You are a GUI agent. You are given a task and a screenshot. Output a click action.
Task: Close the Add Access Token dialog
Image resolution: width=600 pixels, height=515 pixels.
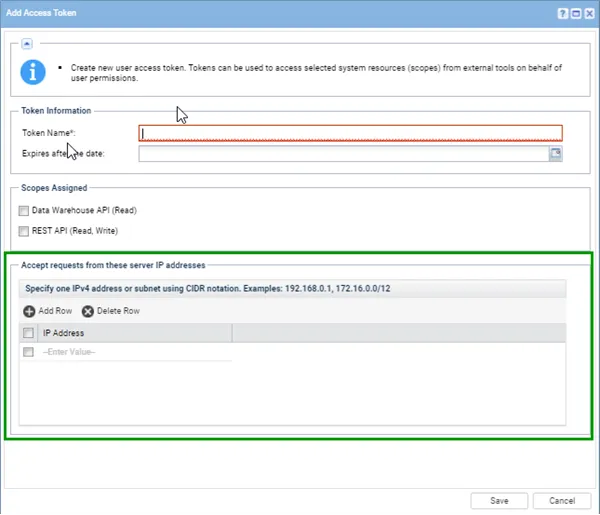(589, 13)
